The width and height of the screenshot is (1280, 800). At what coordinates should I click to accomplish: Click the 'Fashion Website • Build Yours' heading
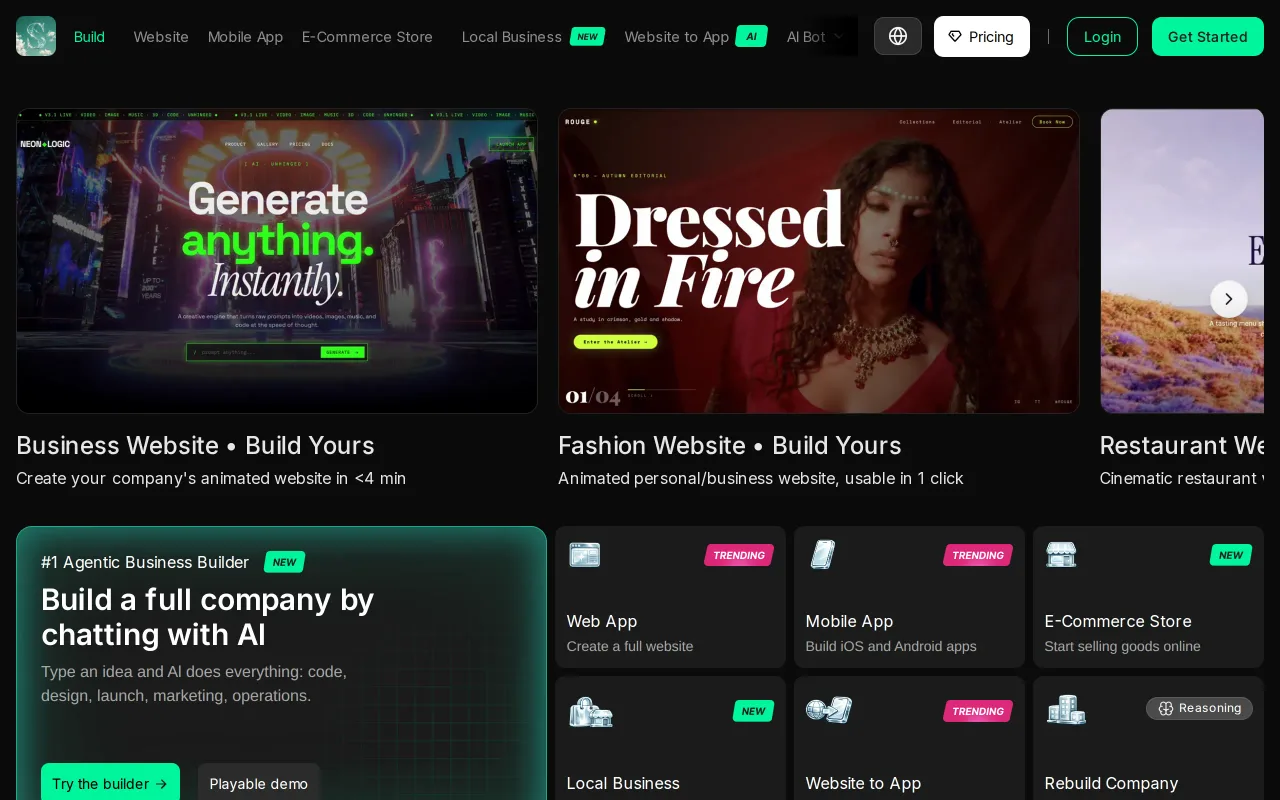[x=730, y=445]
